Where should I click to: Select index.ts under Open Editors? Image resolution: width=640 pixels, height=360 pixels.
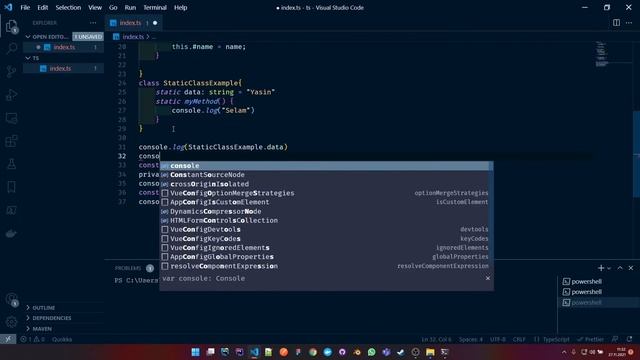64,47
